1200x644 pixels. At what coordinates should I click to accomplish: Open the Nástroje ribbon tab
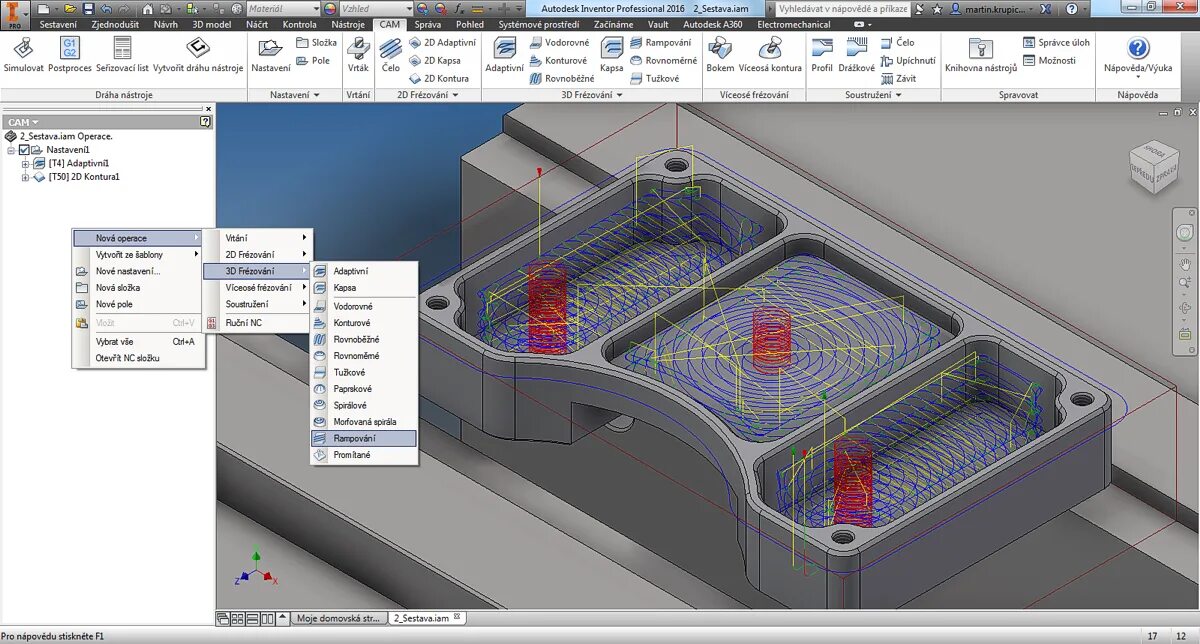(x=348, y=24)
